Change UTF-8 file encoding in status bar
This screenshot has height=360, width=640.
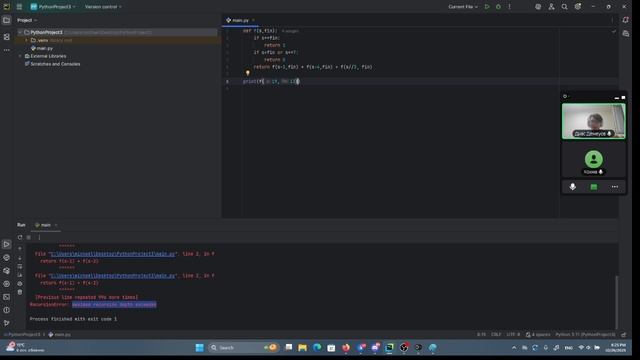[513, 335]
